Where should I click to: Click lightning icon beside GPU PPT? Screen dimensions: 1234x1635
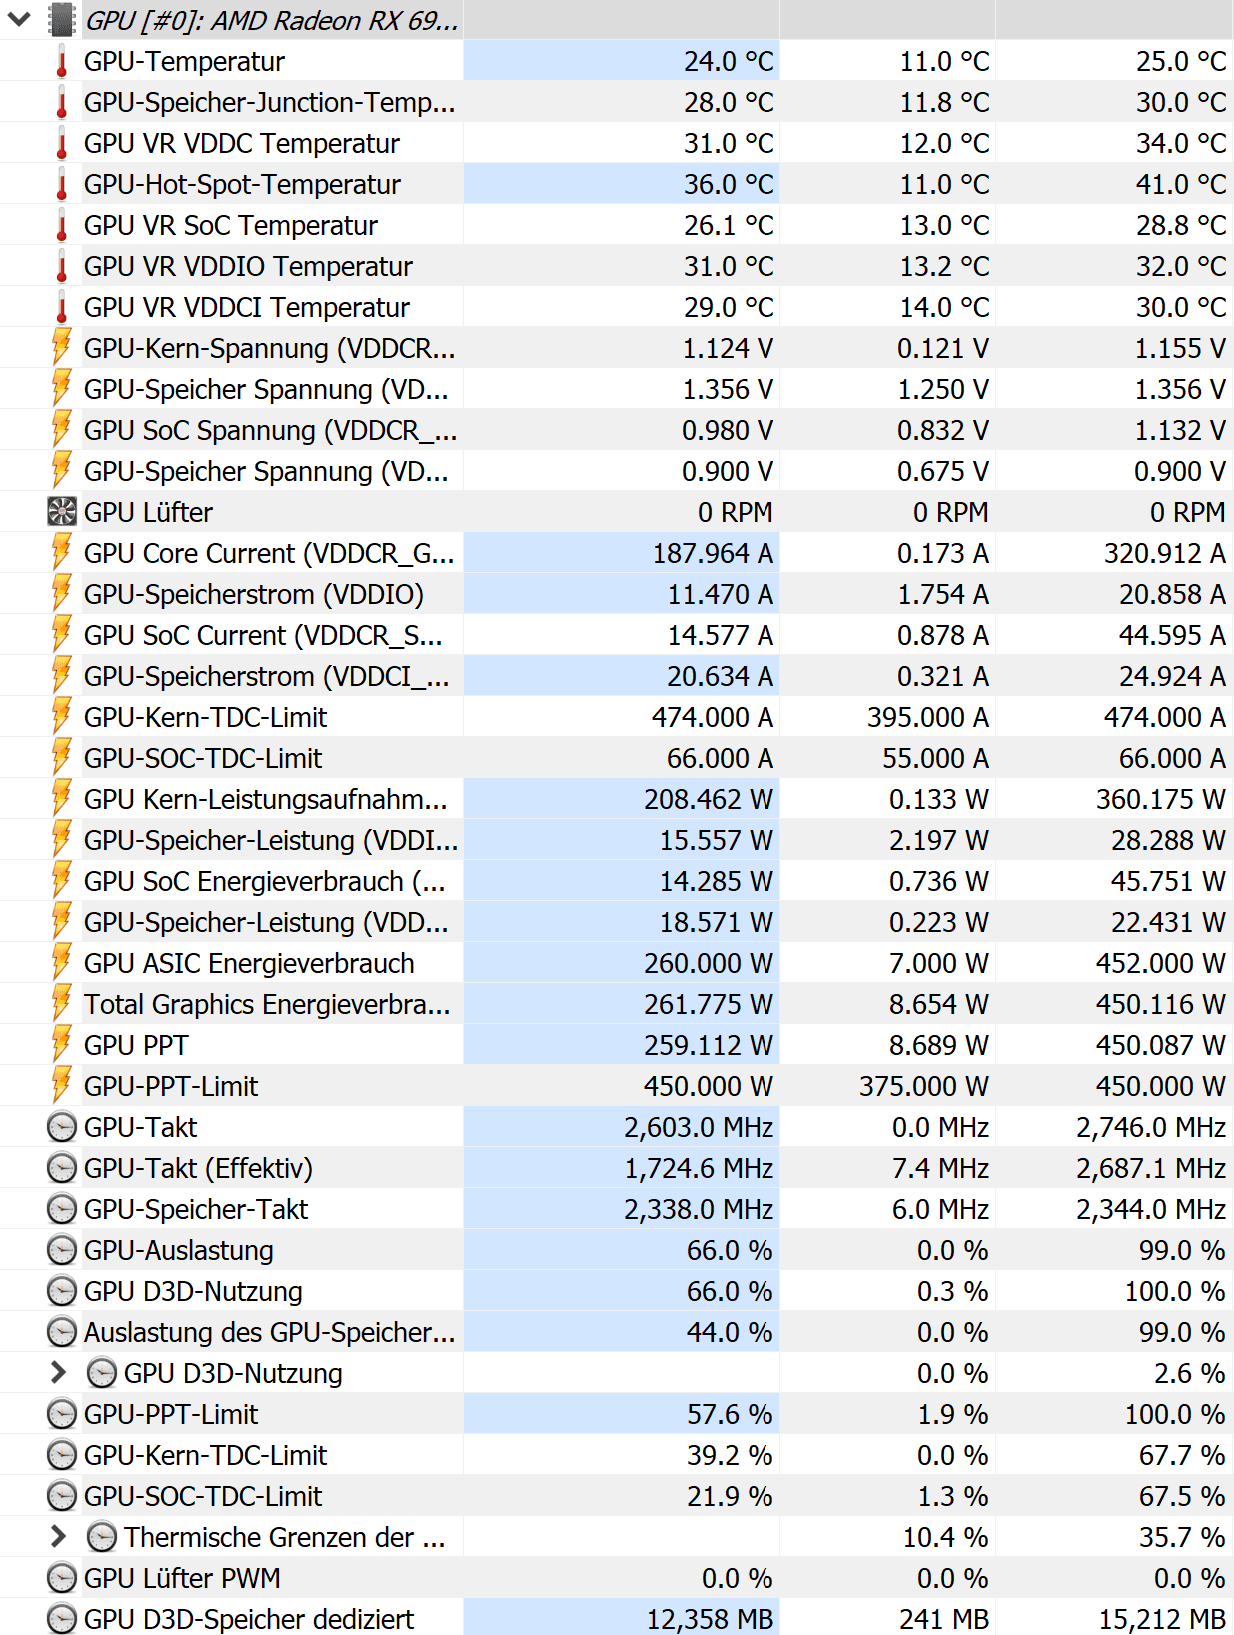point(62,1045)
